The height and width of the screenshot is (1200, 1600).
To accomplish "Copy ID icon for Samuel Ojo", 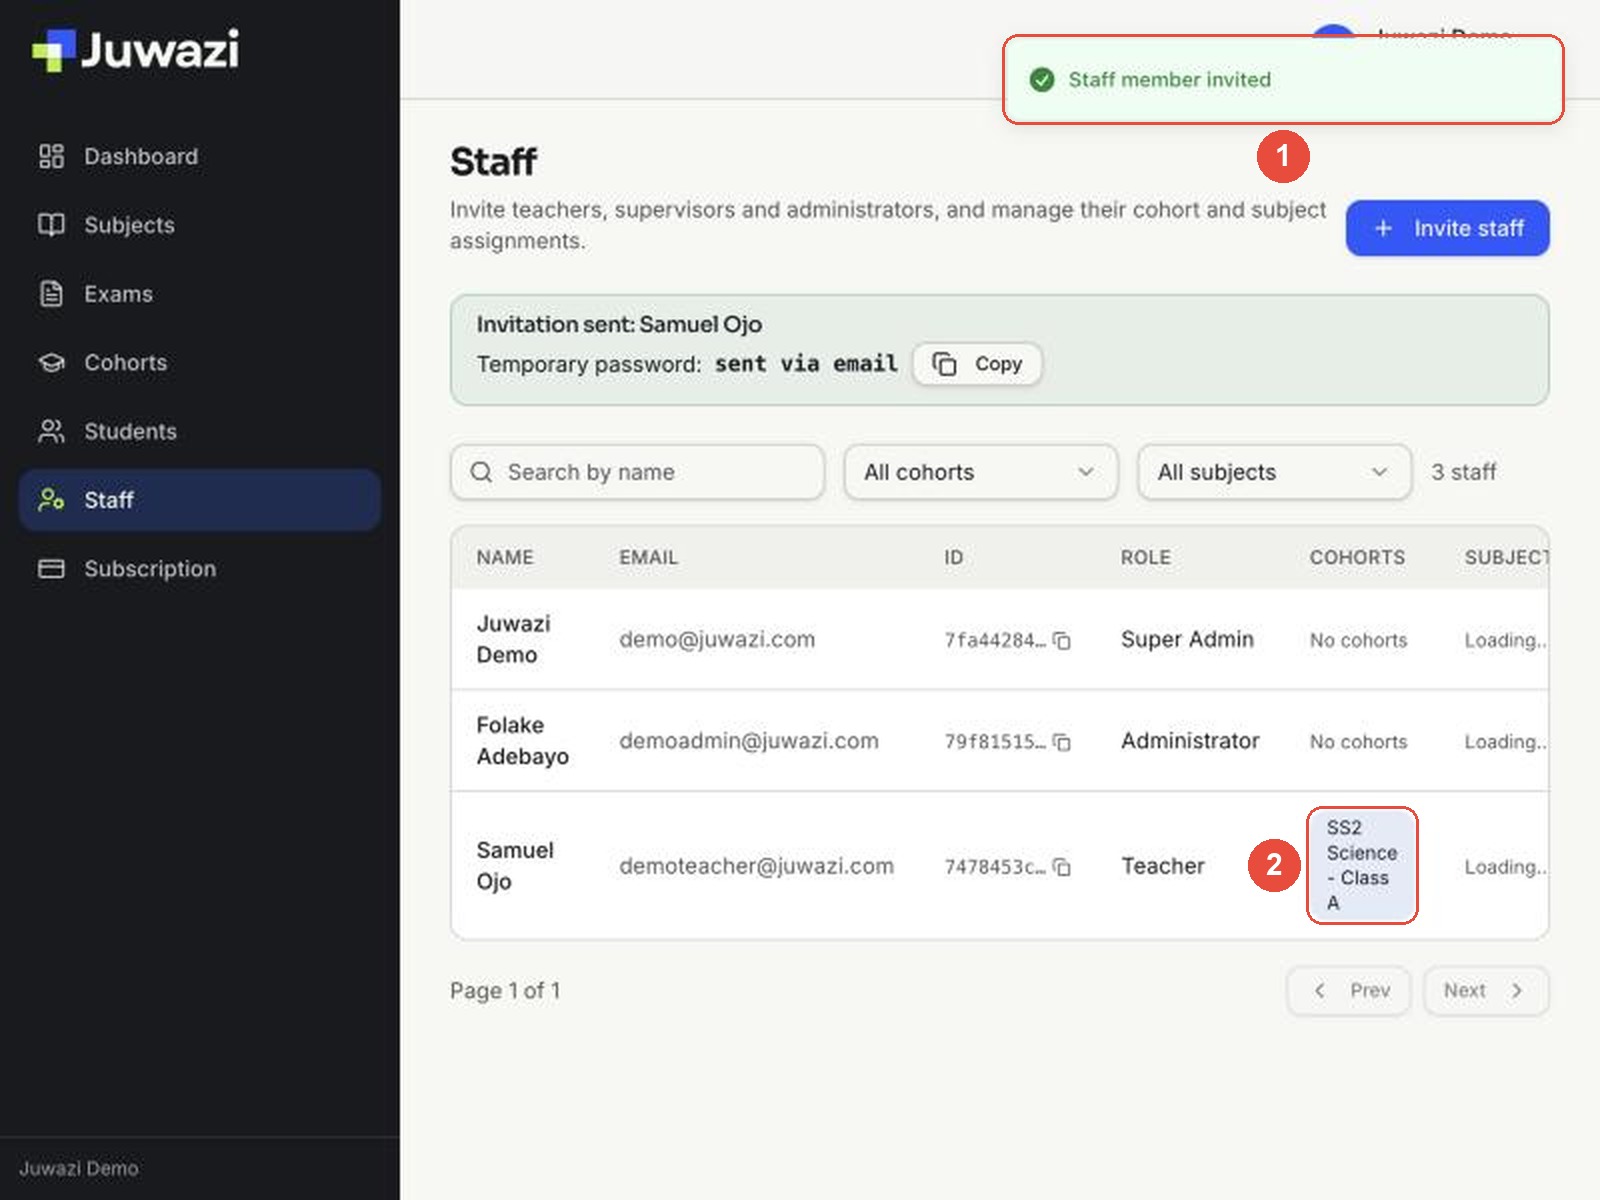I will click(1062, 867).
